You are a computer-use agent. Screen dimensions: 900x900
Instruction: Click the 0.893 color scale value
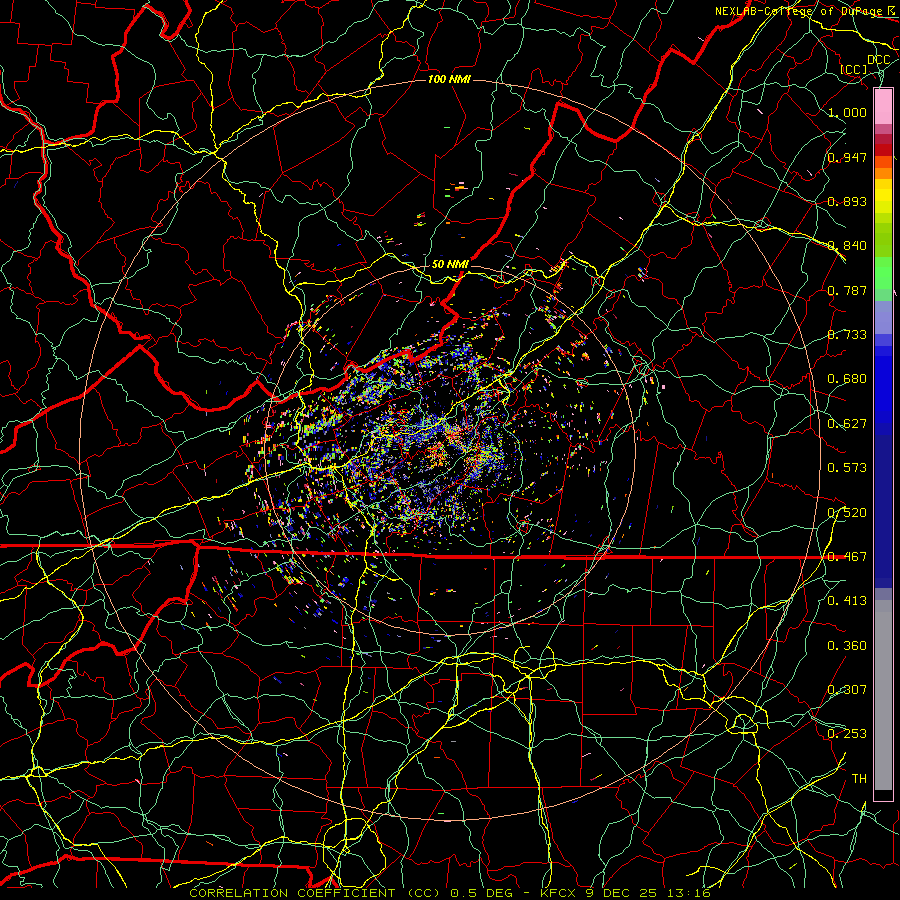[x=847, y=201]
